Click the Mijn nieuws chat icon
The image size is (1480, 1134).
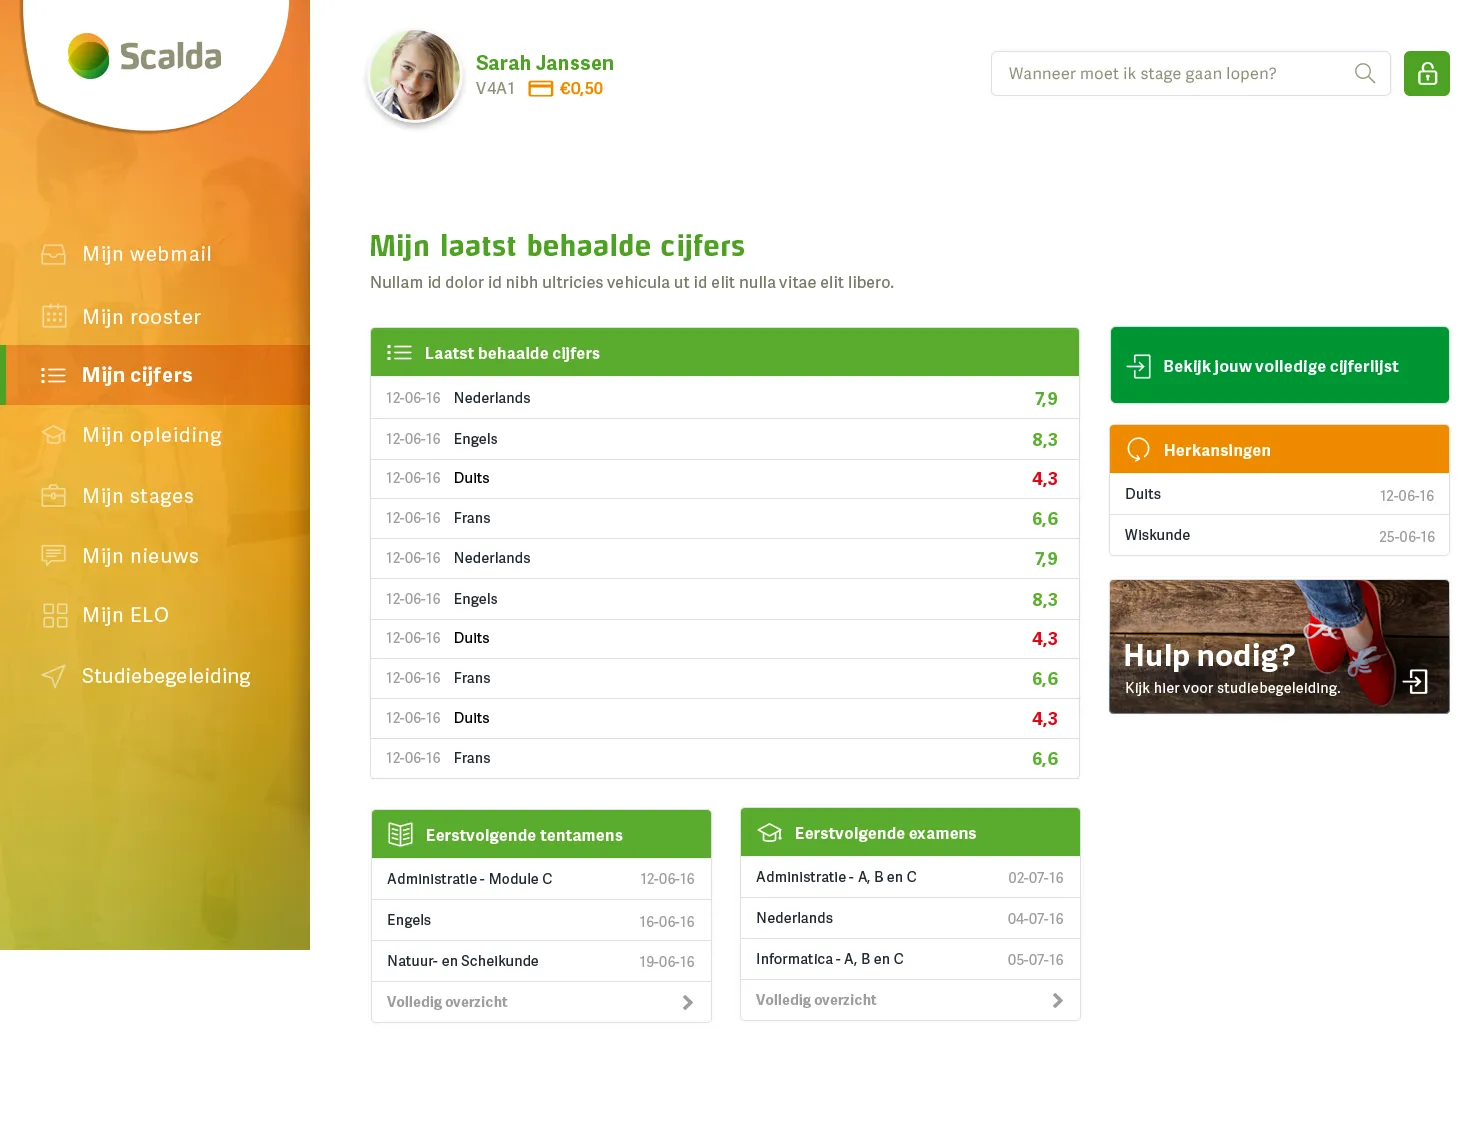[54, 555]
